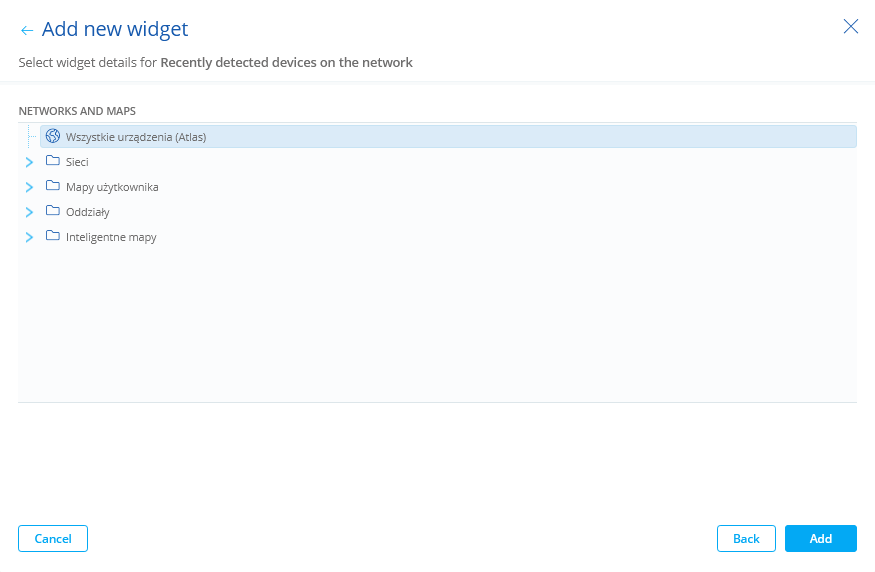Choose the Oddziały tree item label
This screenshot has width=875, height=572.
pyautogui.click(x=88, y=212)
